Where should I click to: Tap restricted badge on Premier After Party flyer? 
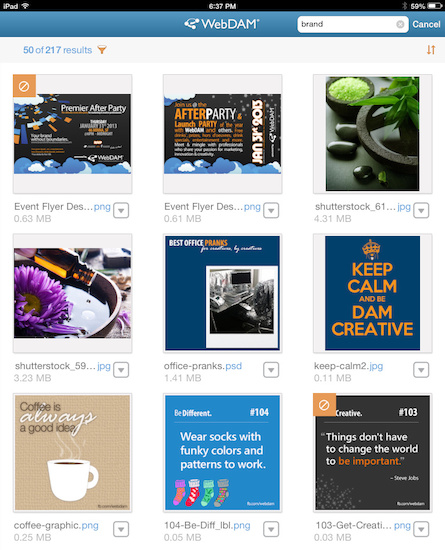tap(24, 86)
